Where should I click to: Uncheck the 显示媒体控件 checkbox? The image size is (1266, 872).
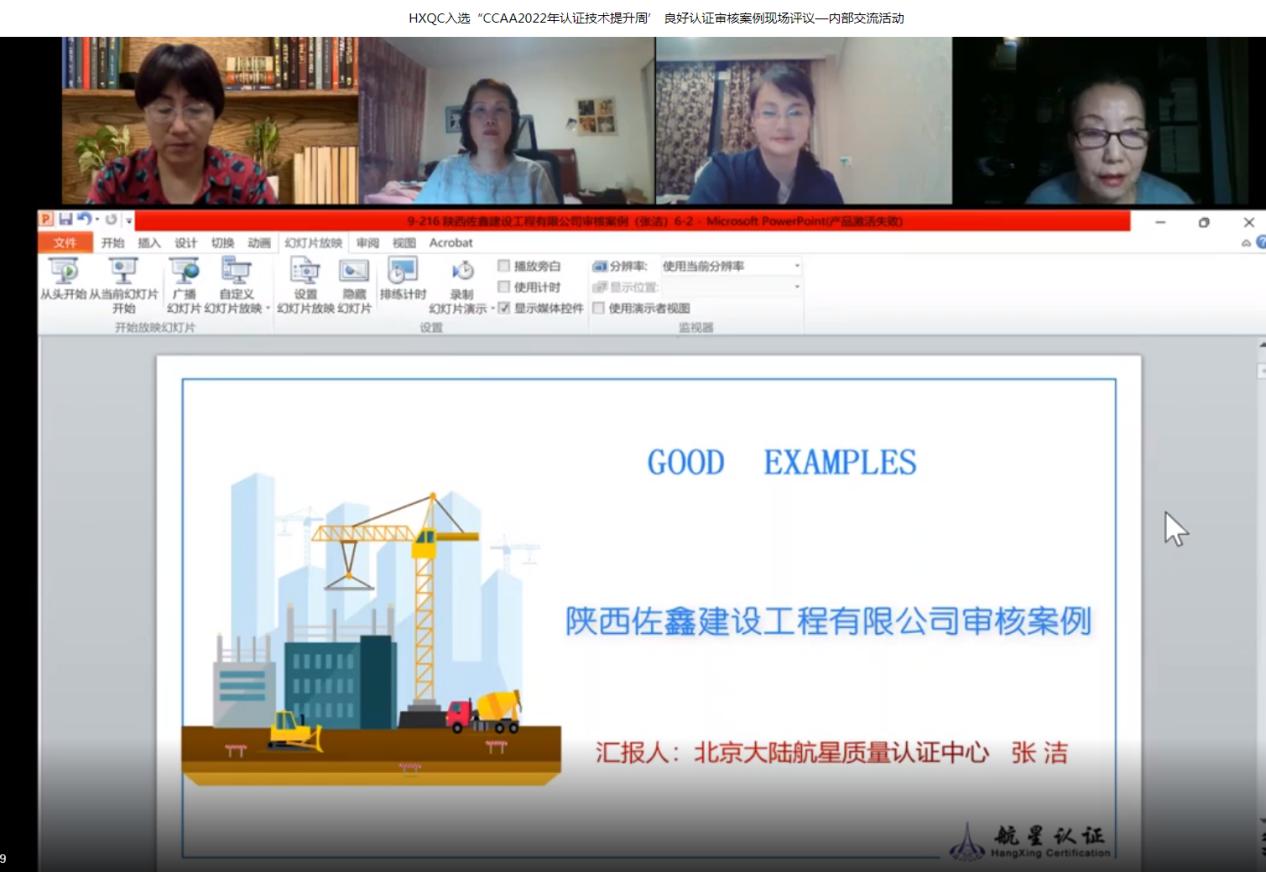click(504, 308)
